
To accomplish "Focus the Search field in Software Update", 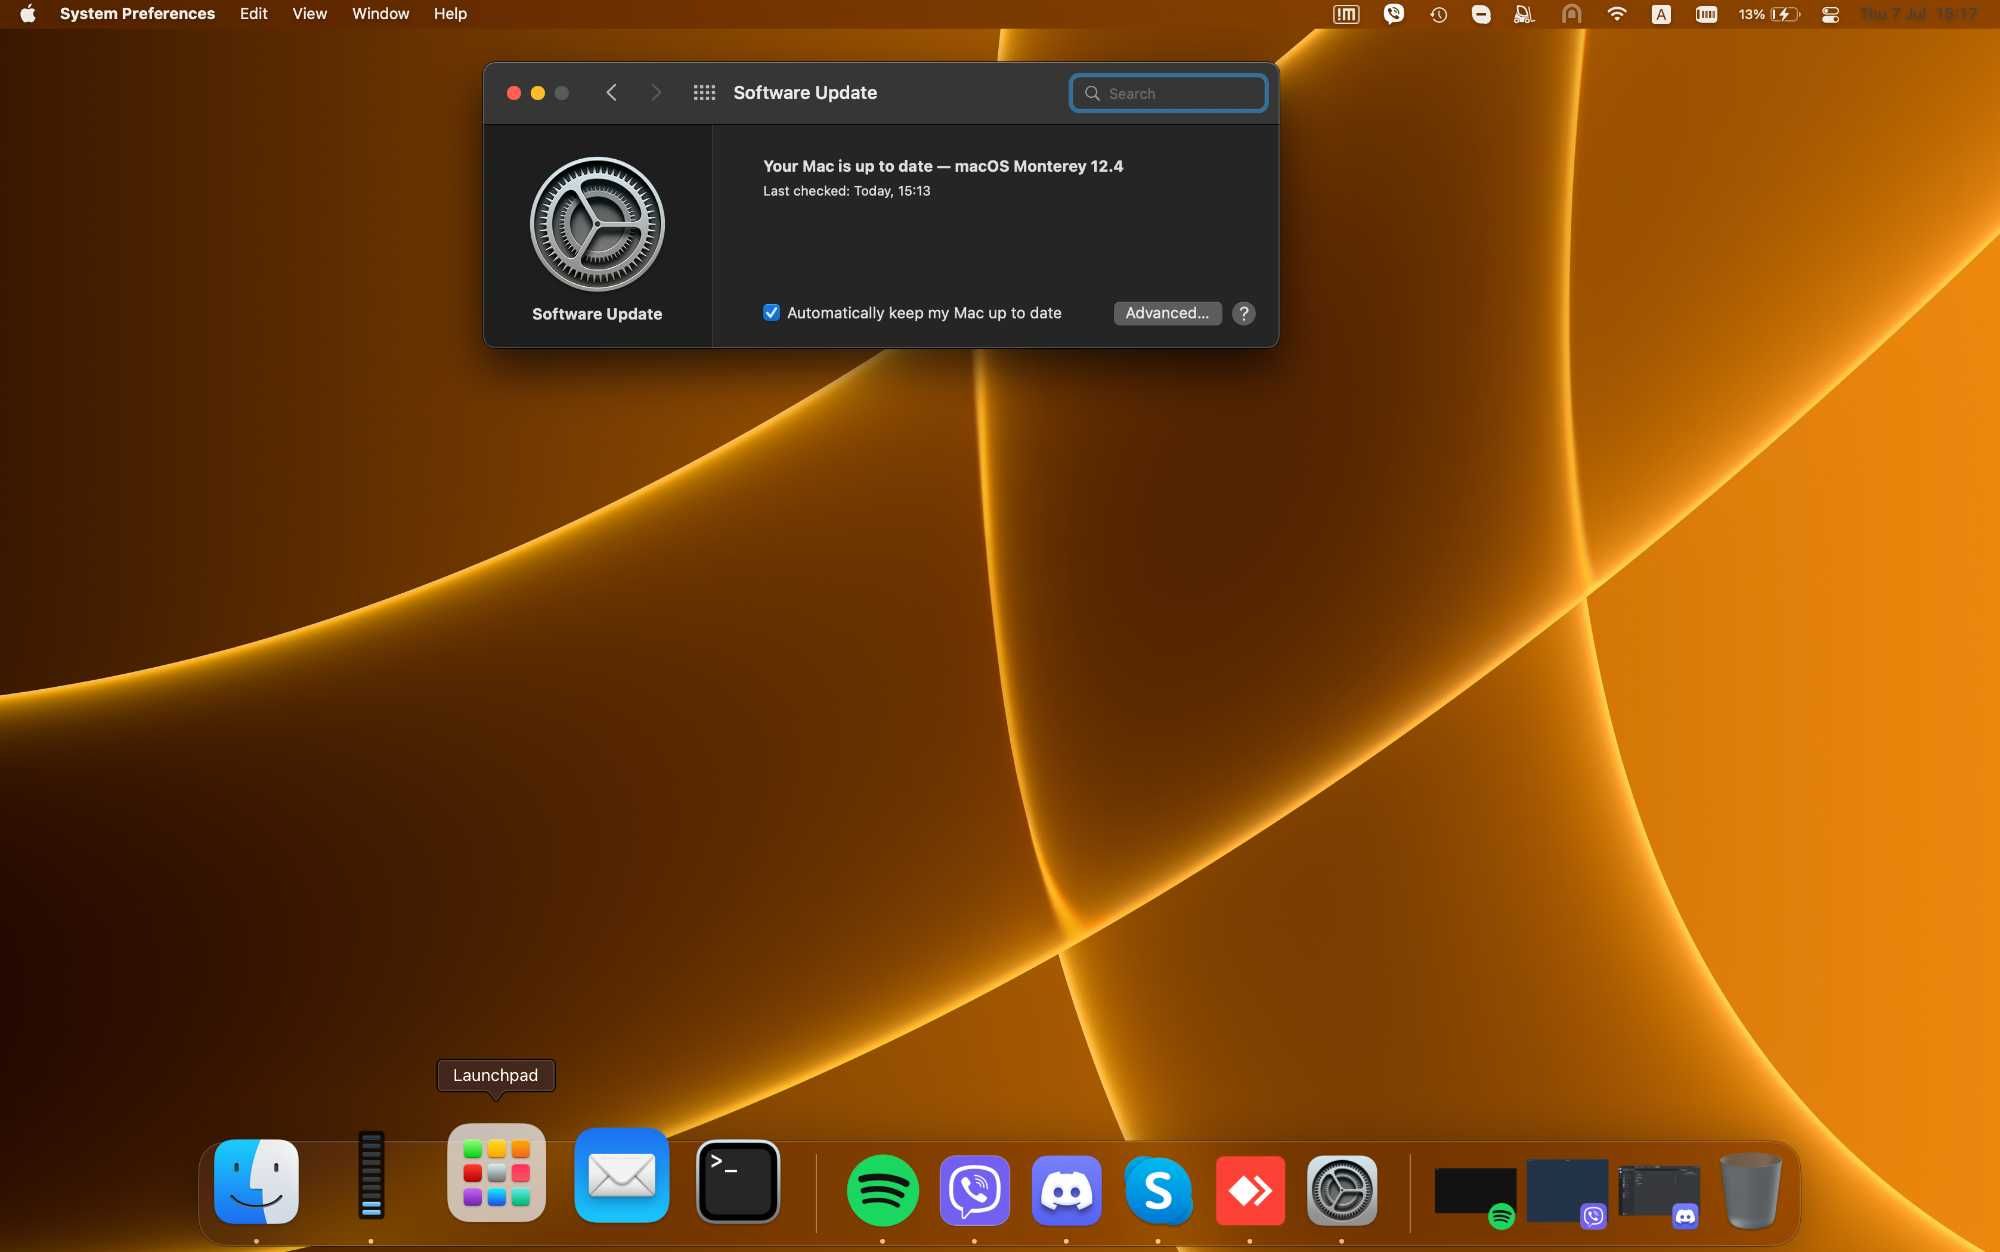I will (1168, 93).
